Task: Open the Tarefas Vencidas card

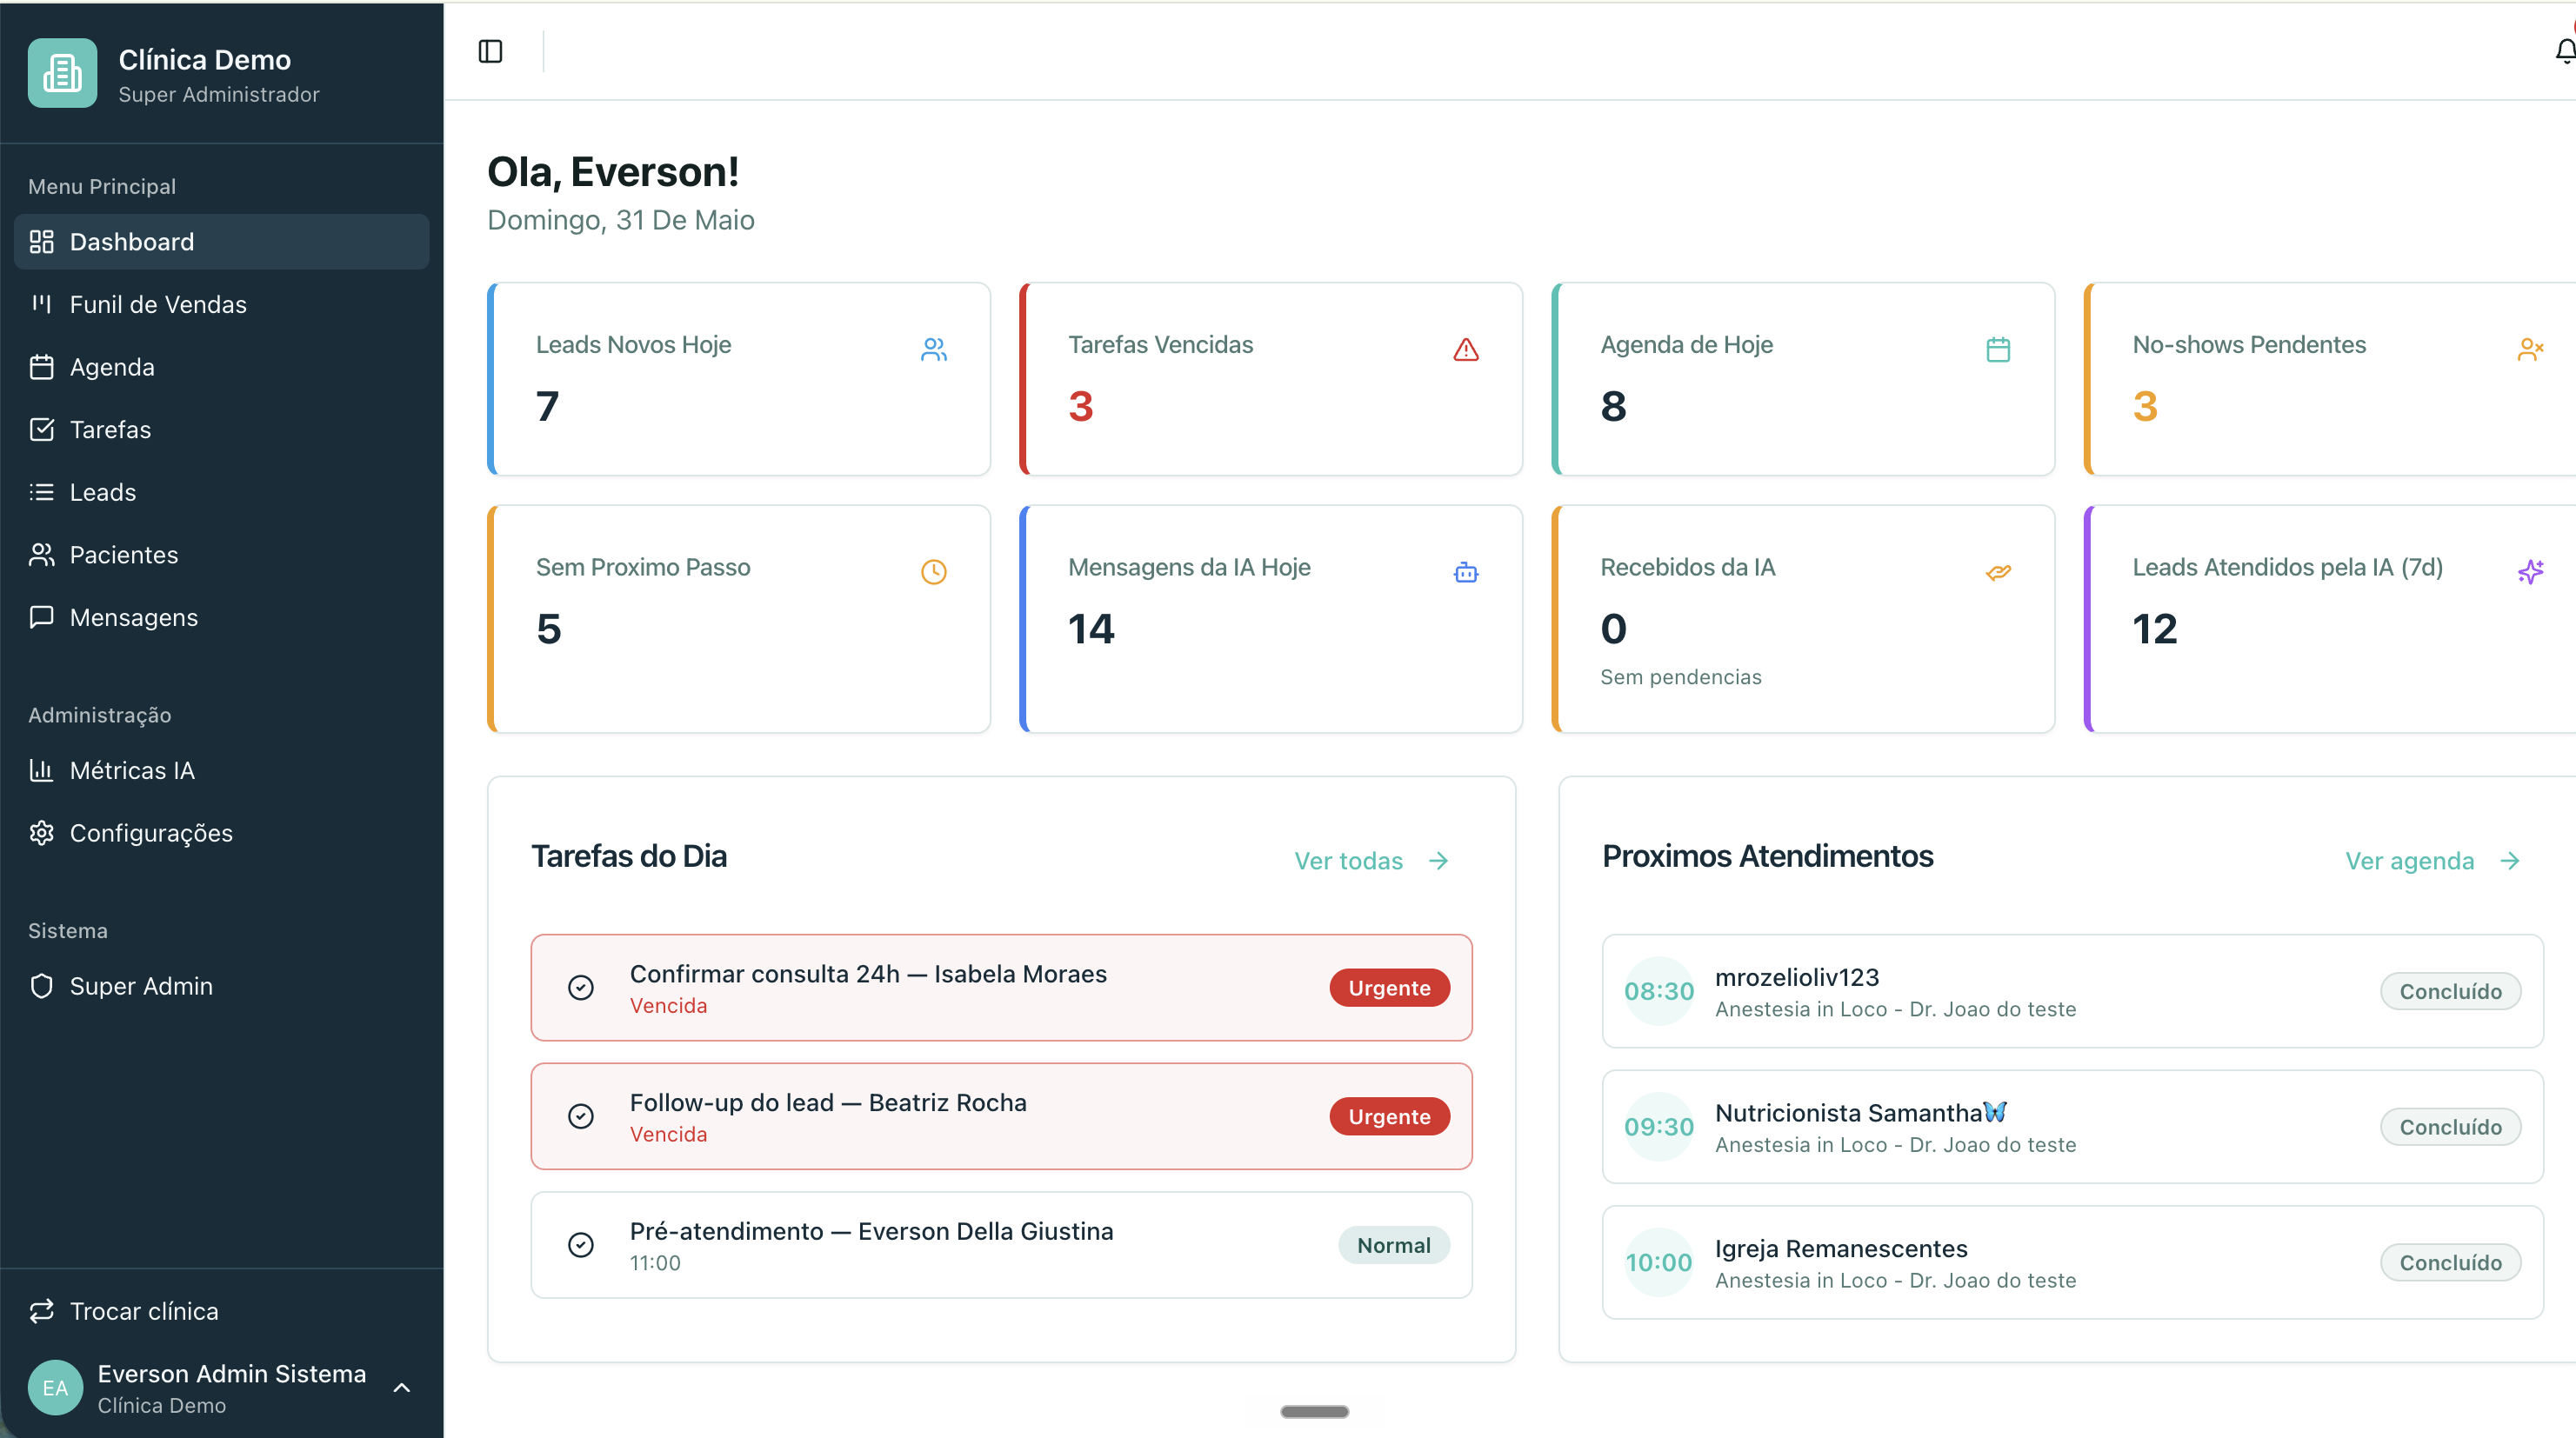Action: 1271,379
